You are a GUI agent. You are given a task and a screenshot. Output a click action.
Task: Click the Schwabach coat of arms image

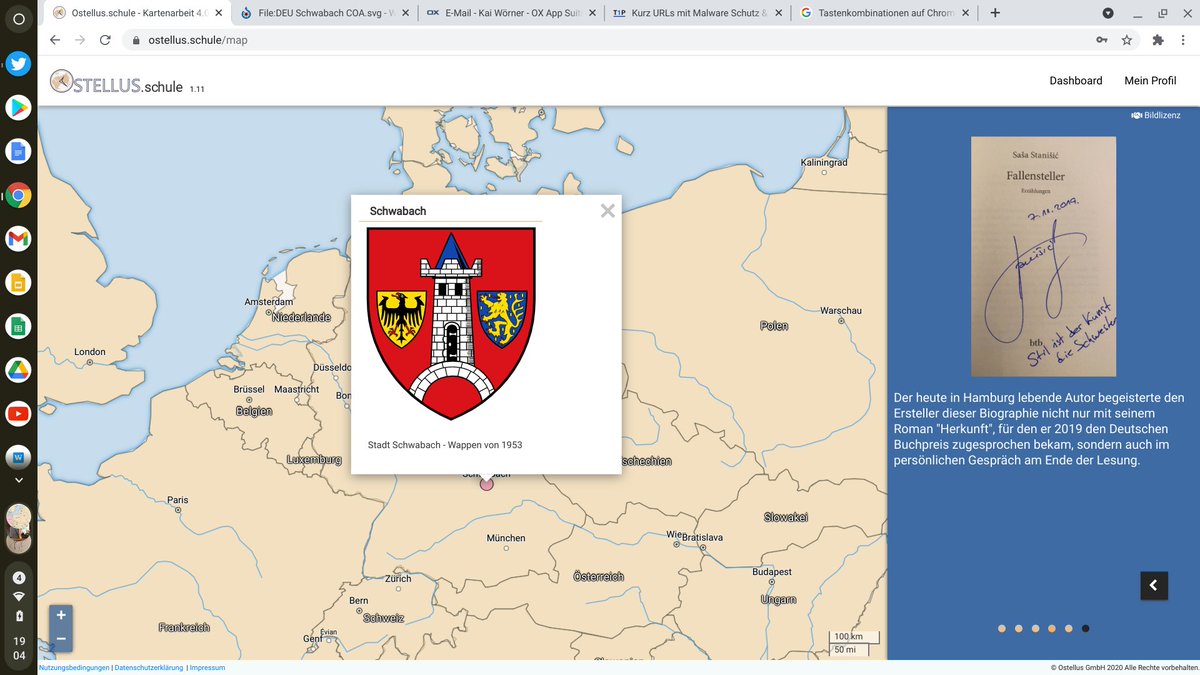[451, 324]
